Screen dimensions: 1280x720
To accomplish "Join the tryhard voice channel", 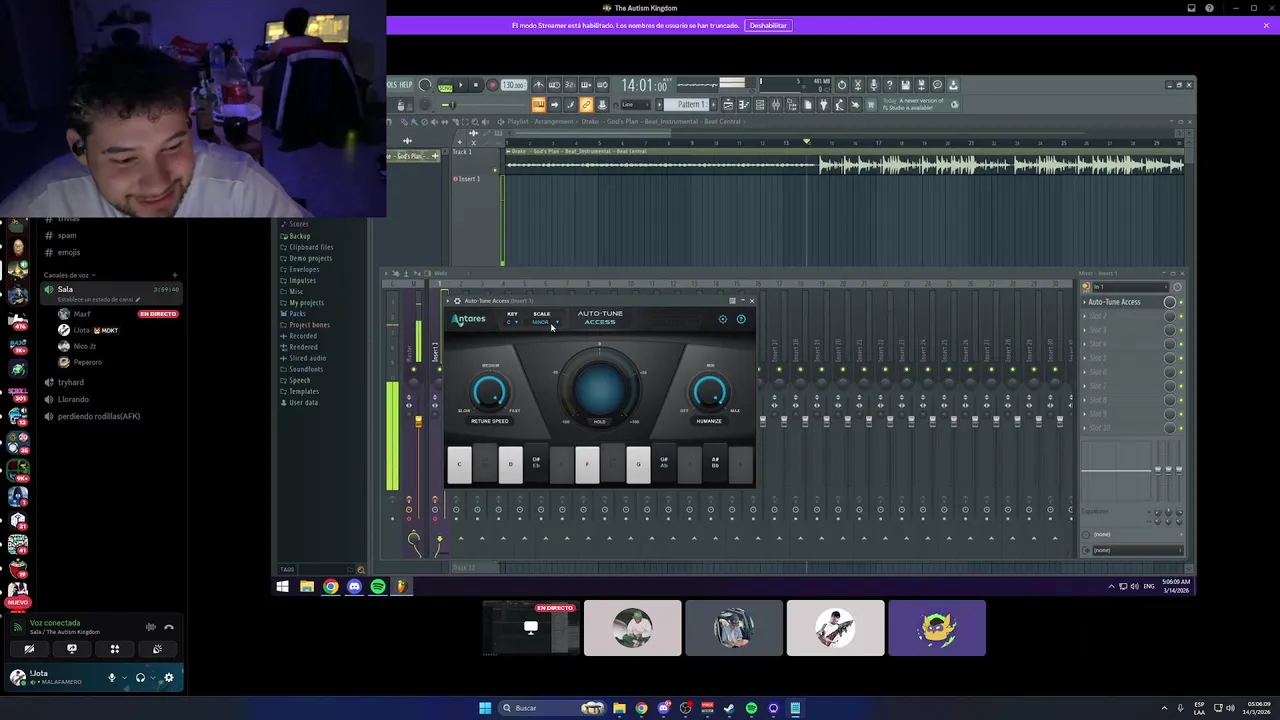I will [x=71, y=382].
